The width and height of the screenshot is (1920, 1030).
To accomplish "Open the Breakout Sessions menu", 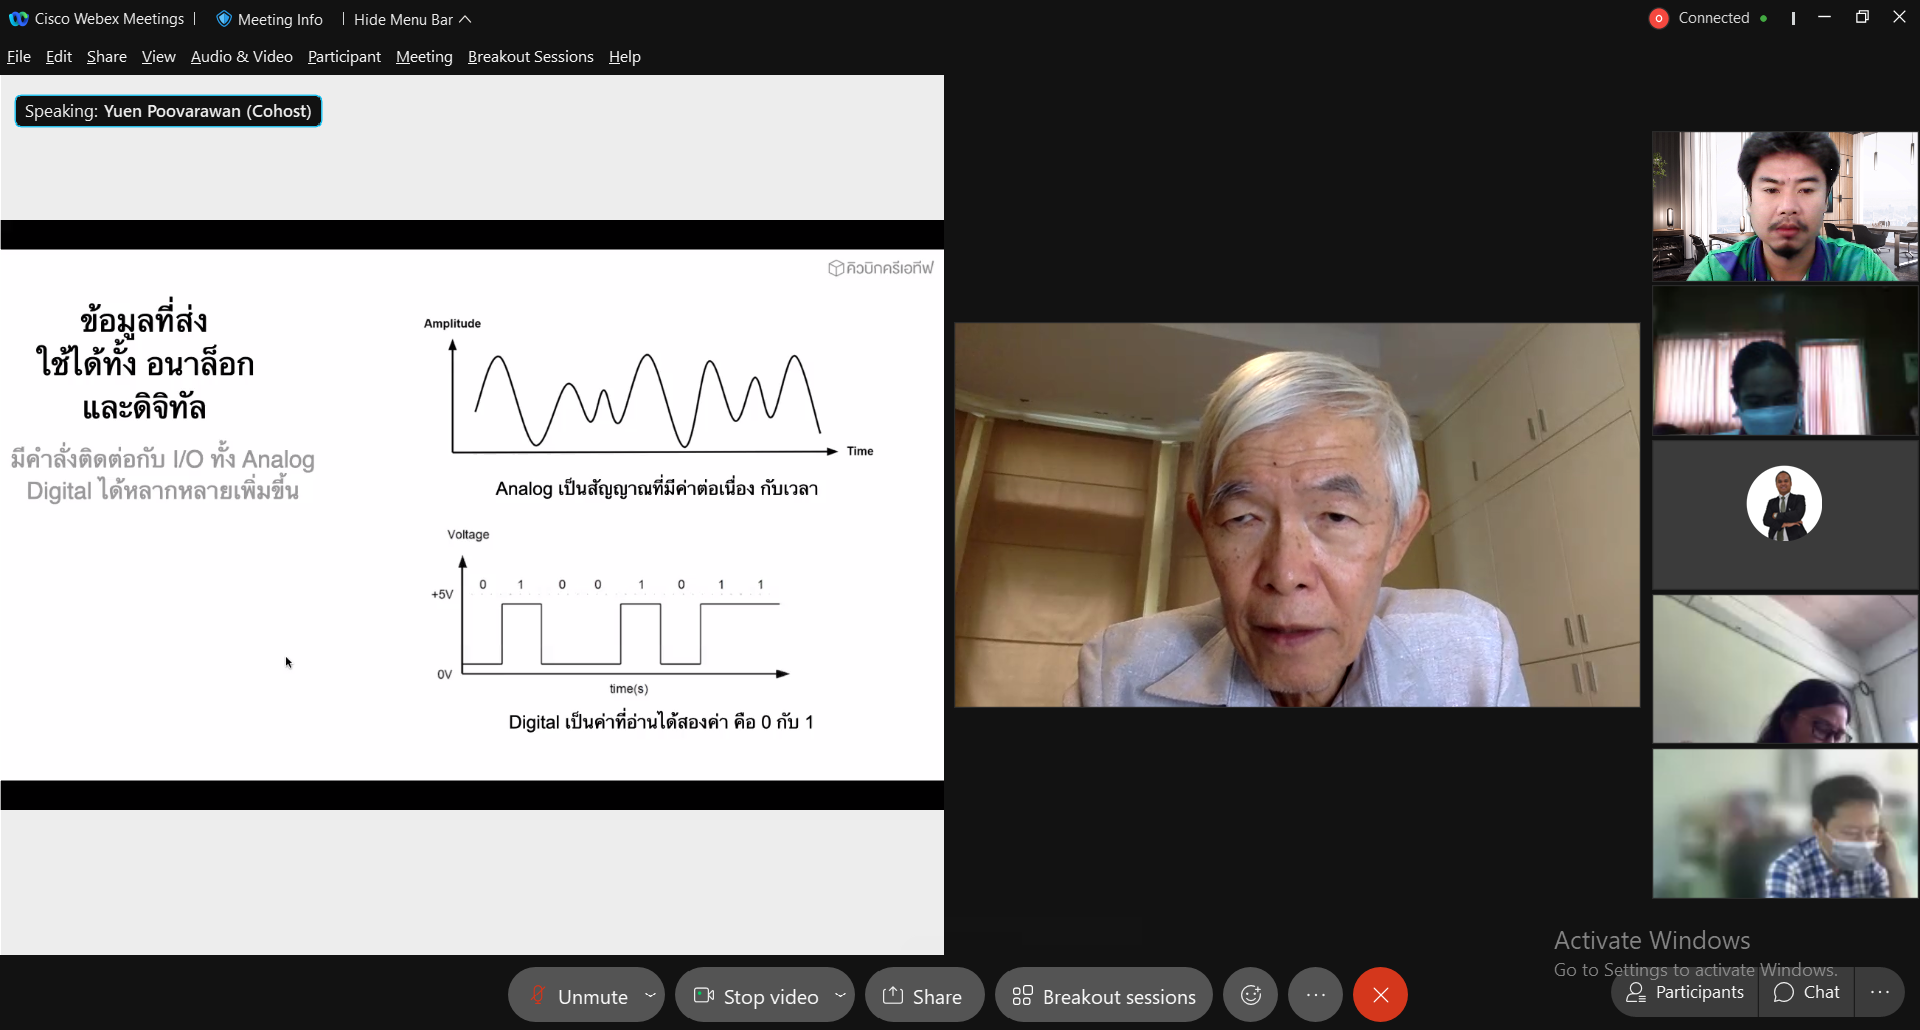I will pos(530,57).
